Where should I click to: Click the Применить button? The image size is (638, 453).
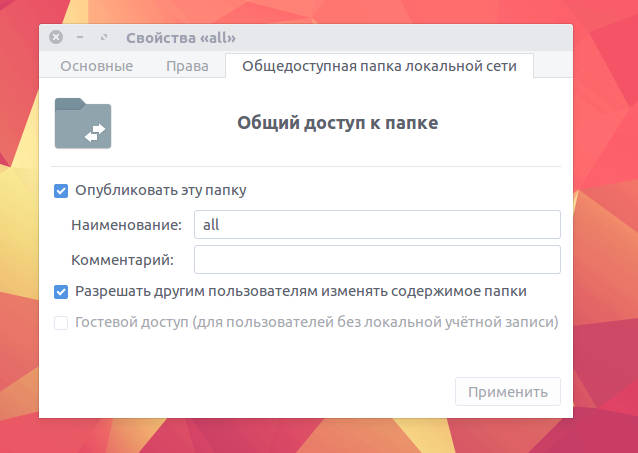[x=508, y=392]
